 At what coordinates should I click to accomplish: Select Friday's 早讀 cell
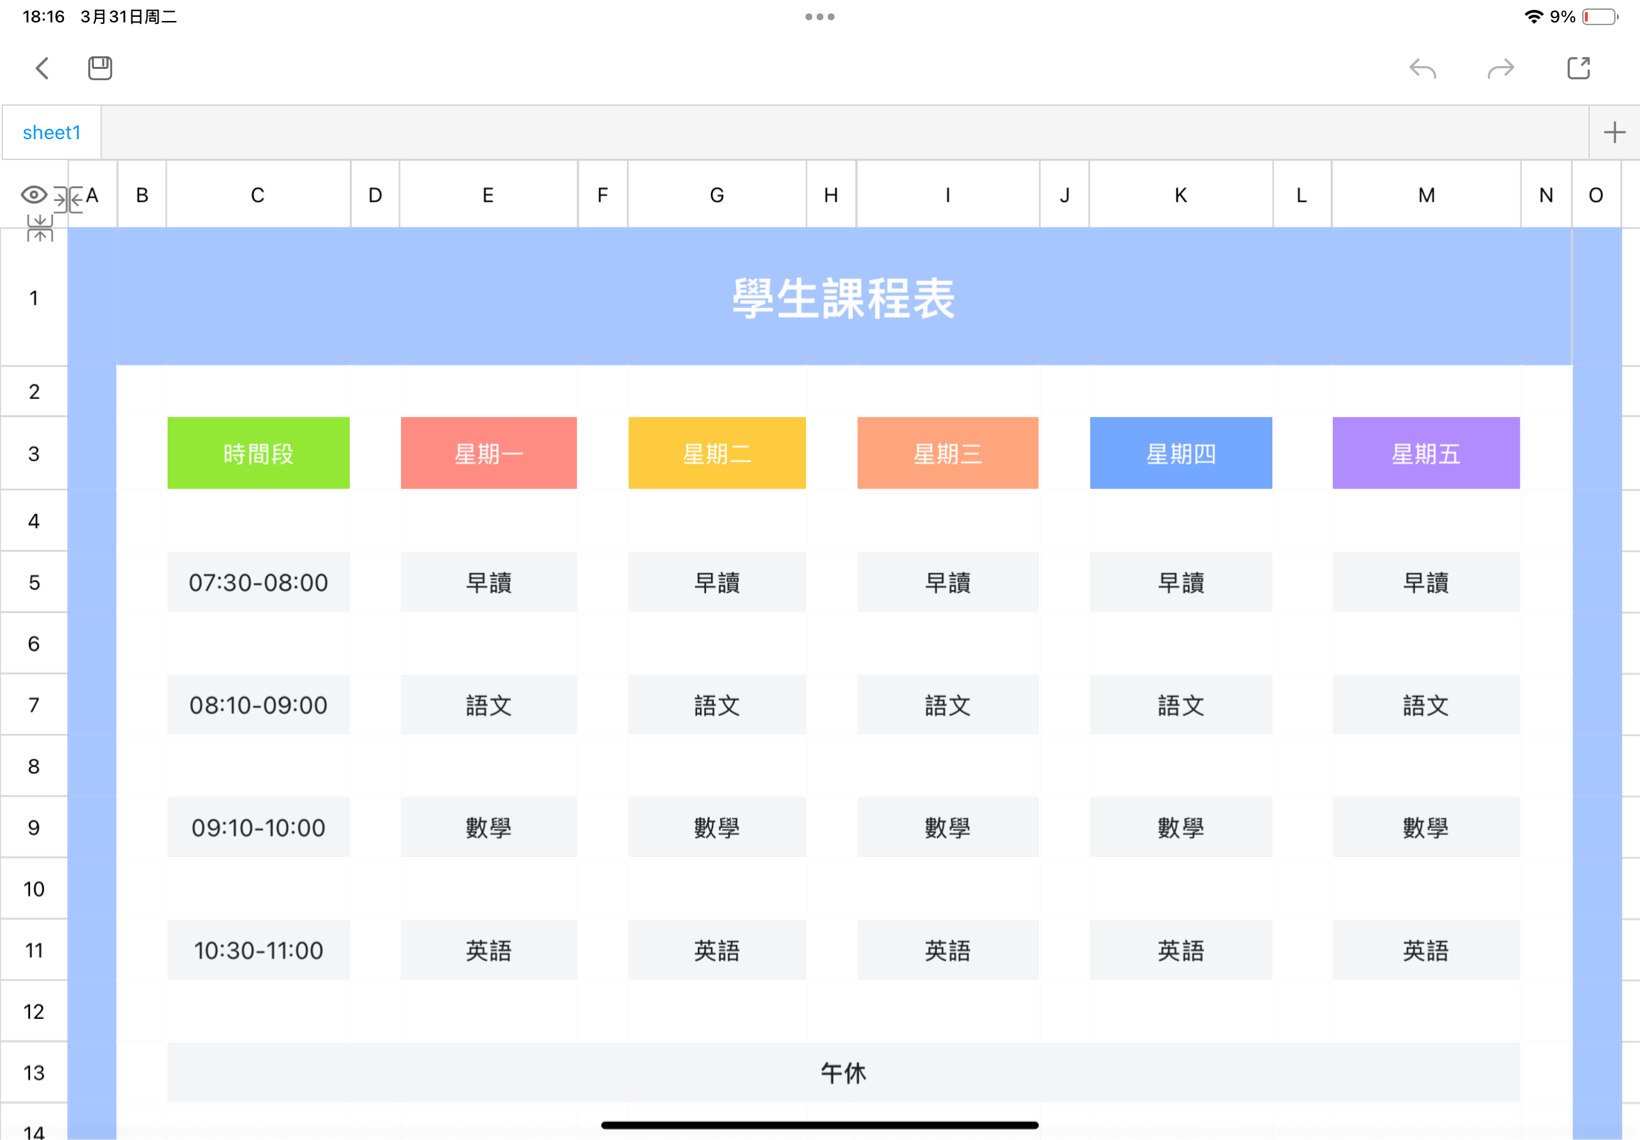coord(1426,582)
